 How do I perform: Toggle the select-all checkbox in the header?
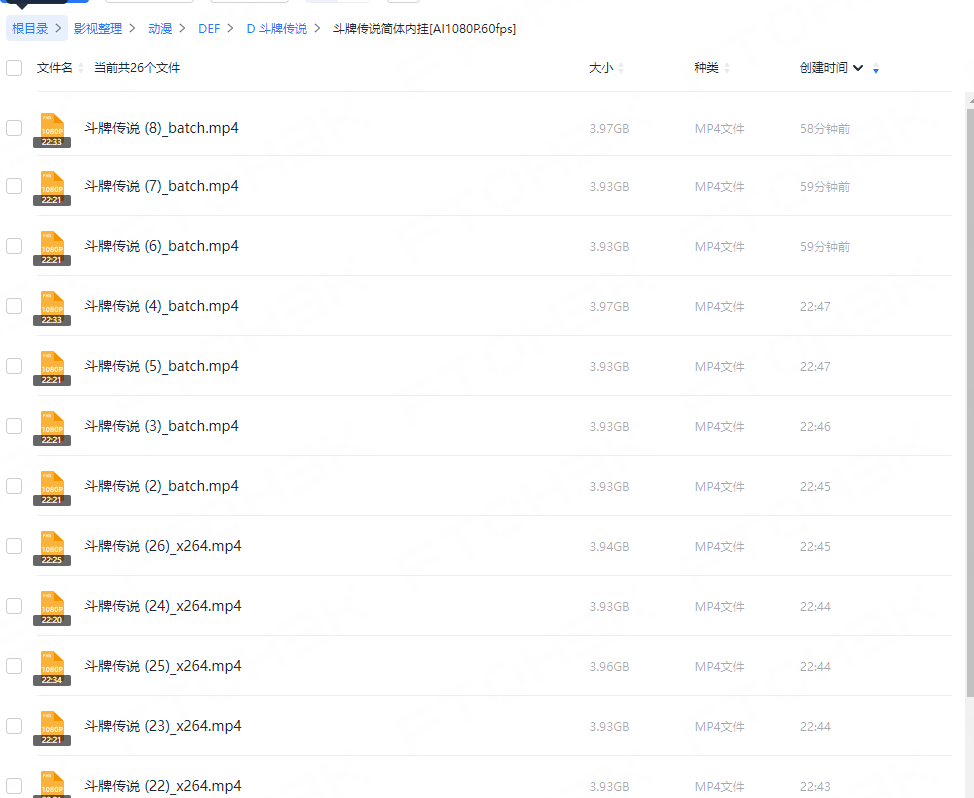14,68
